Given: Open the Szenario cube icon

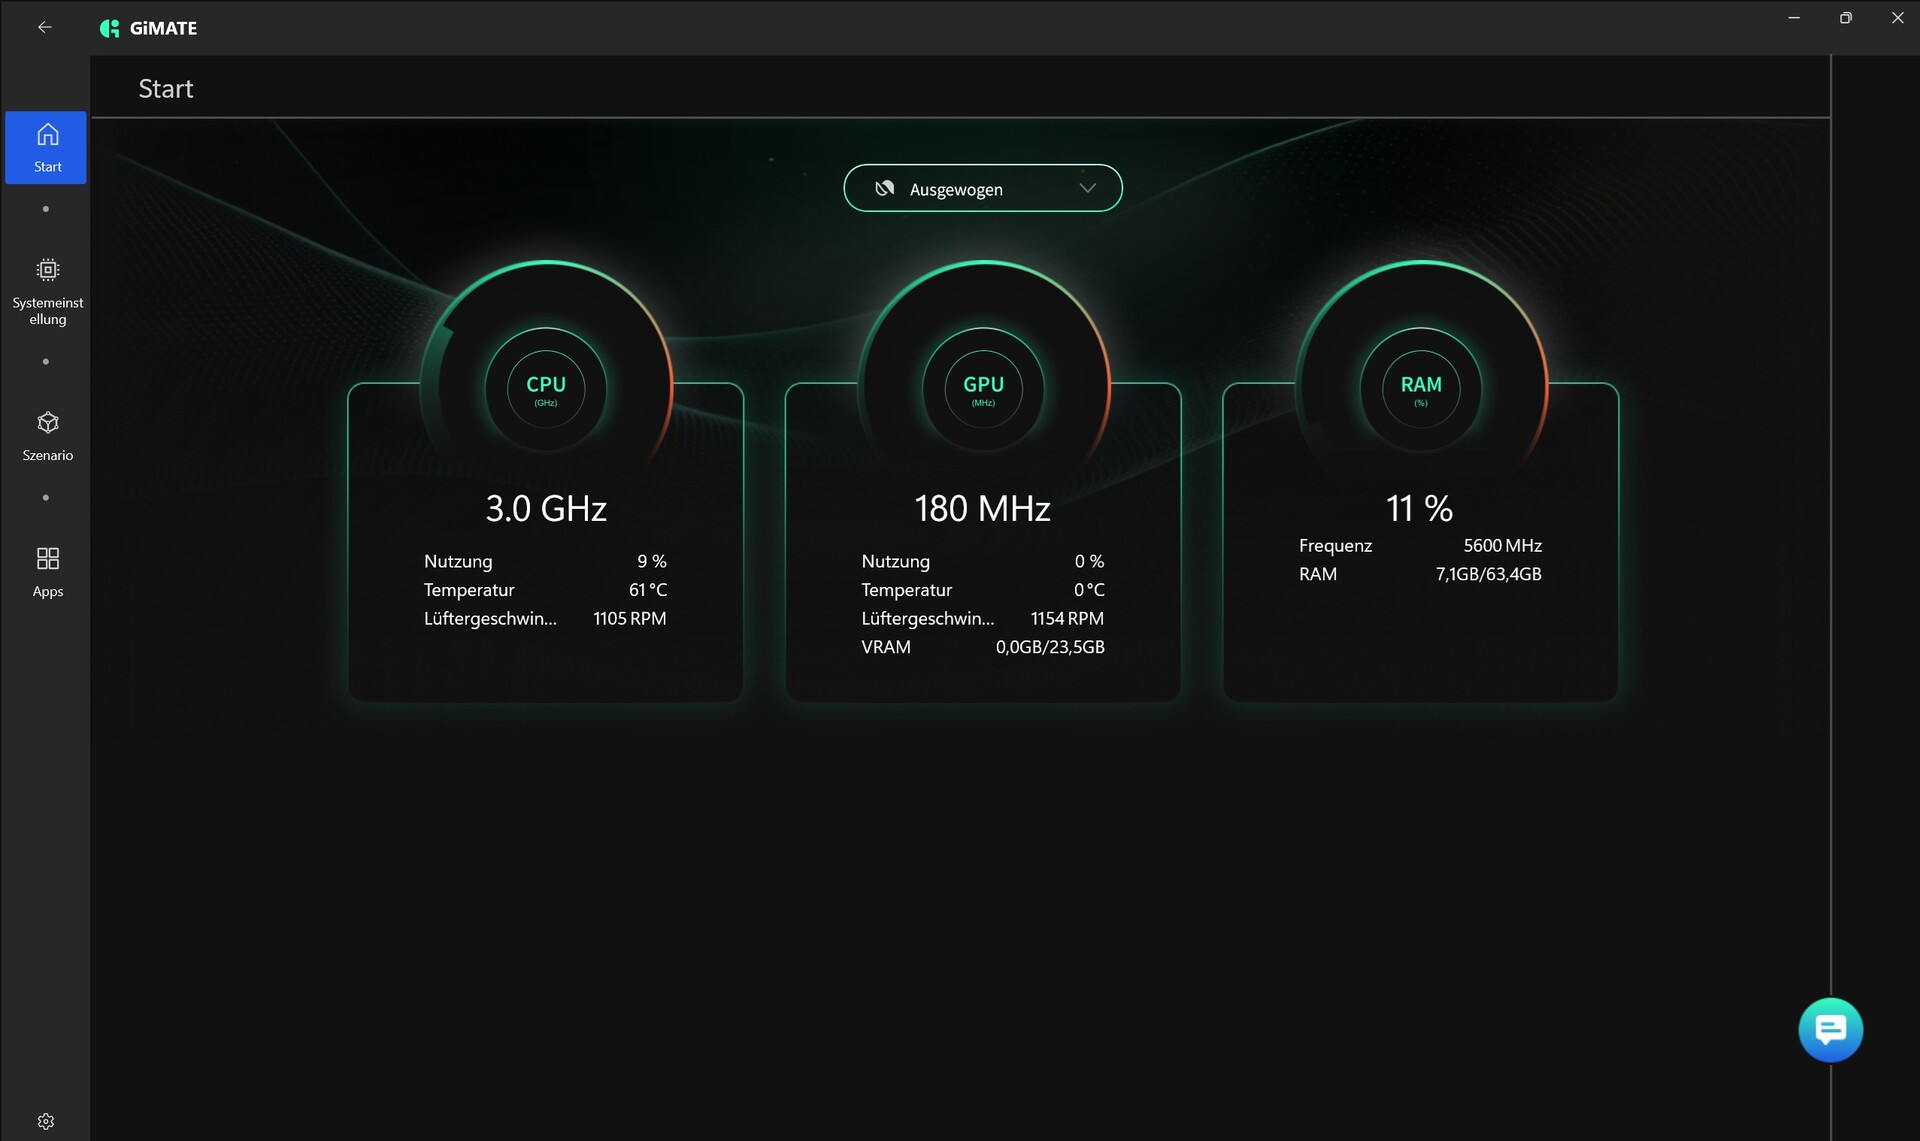Looking at the screenshot, I should click(x=47, y=423).
